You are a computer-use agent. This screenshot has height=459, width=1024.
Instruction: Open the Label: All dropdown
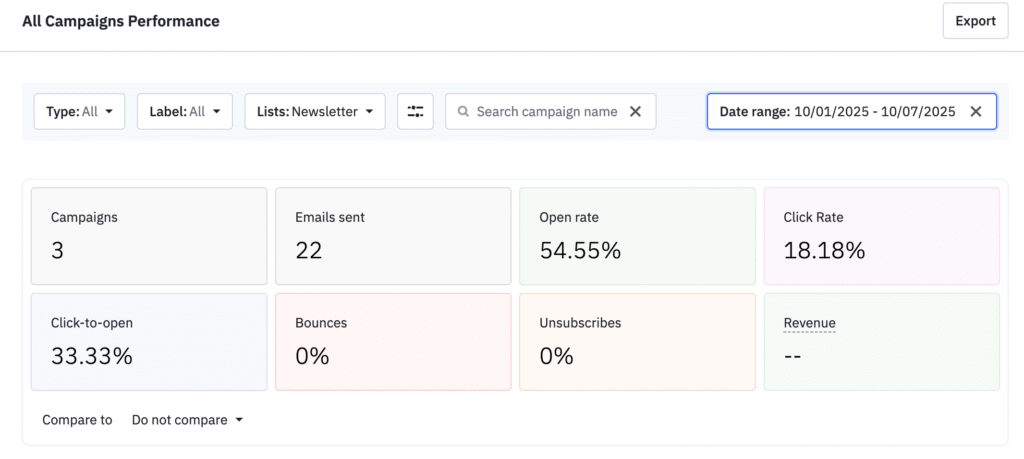(x=185, y=112)
